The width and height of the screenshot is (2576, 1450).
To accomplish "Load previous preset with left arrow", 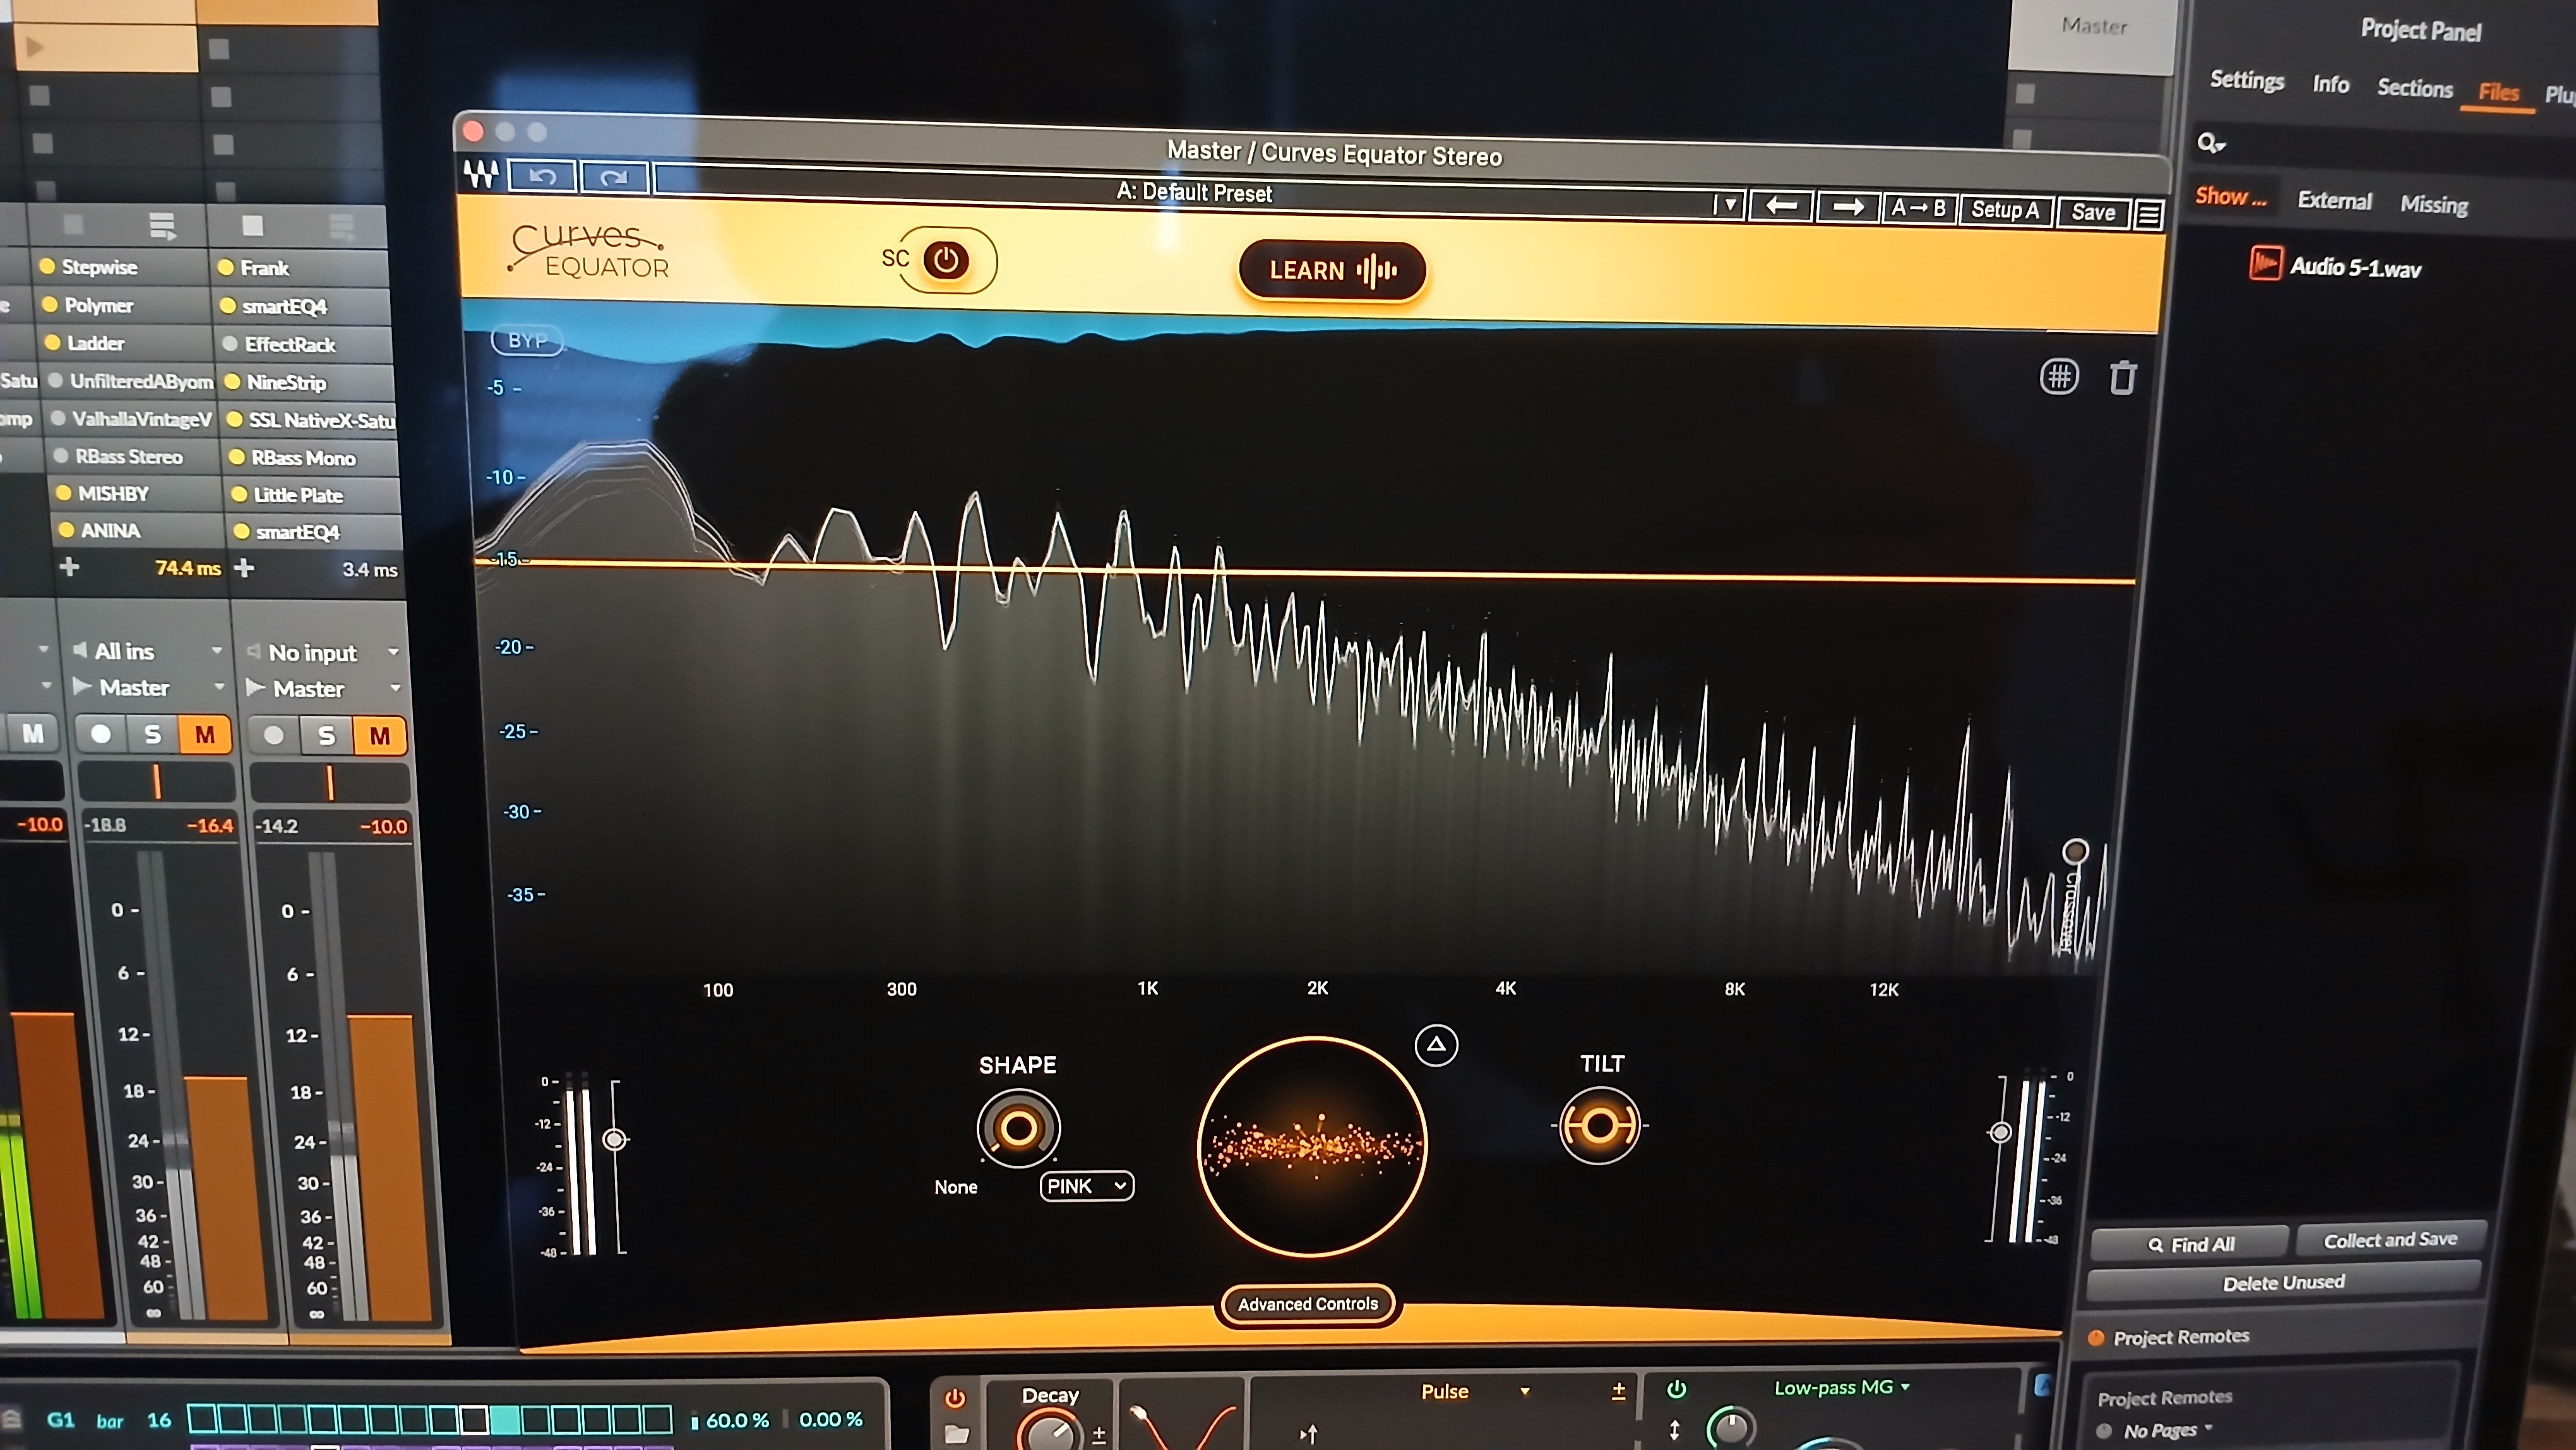I will coord(1781,206).
